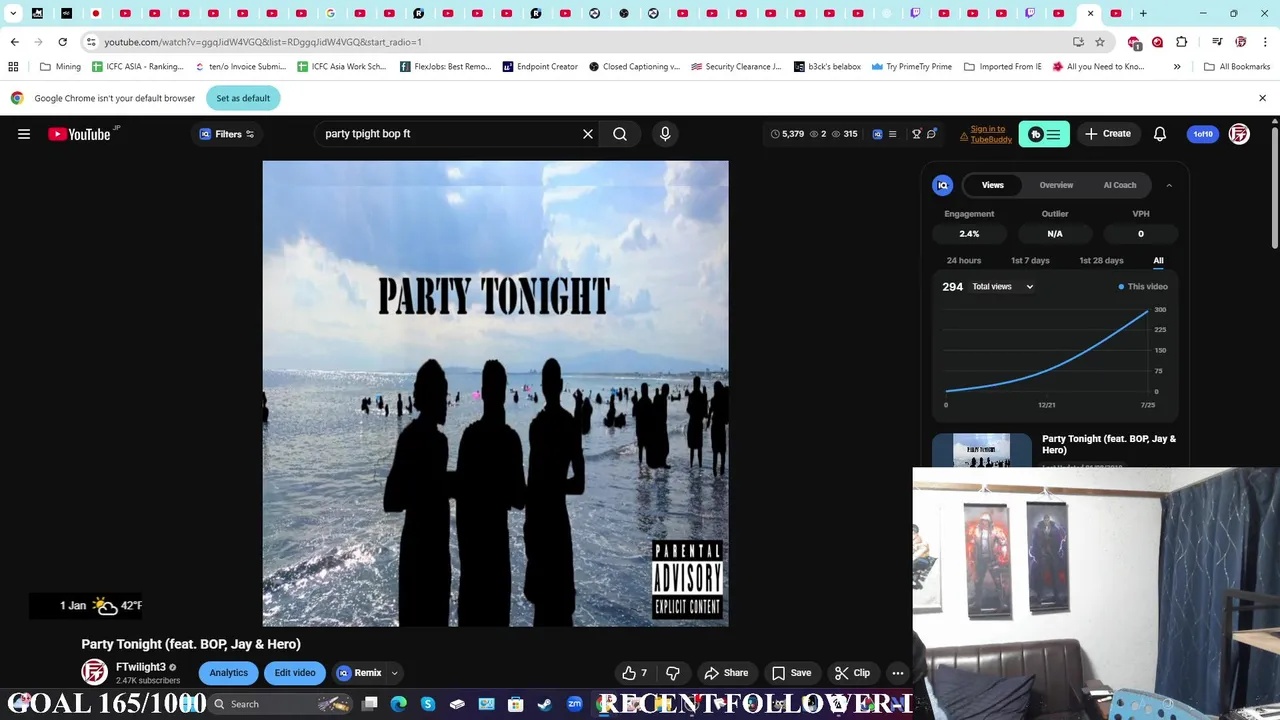Open the video Analytics button

click(228, 673)
